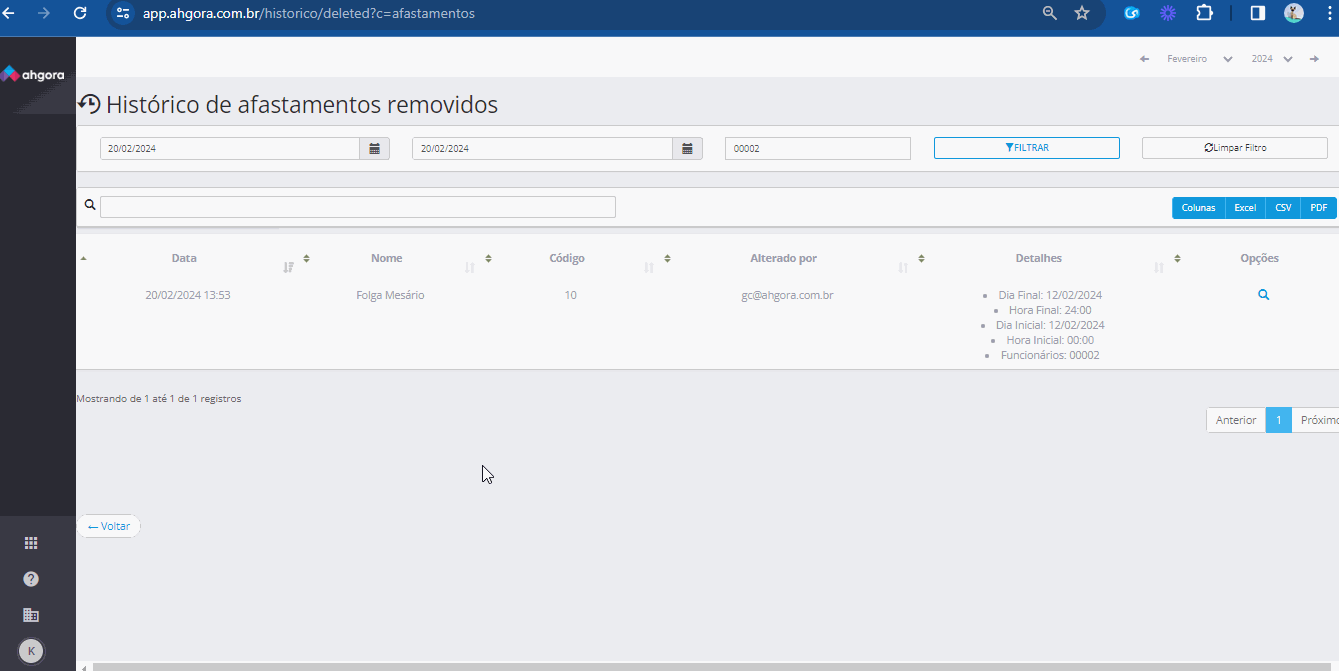Image resolution: width=1339 pixels, height=671 pixels.
Task: Open Colunas column selector
Action: click(1199, 208)
